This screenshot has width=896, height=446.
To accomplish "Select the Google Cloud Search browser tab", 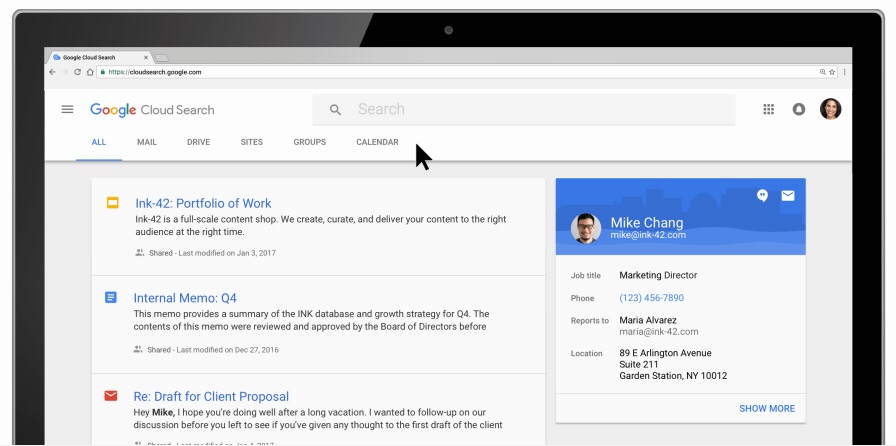I will pos(100,58).
